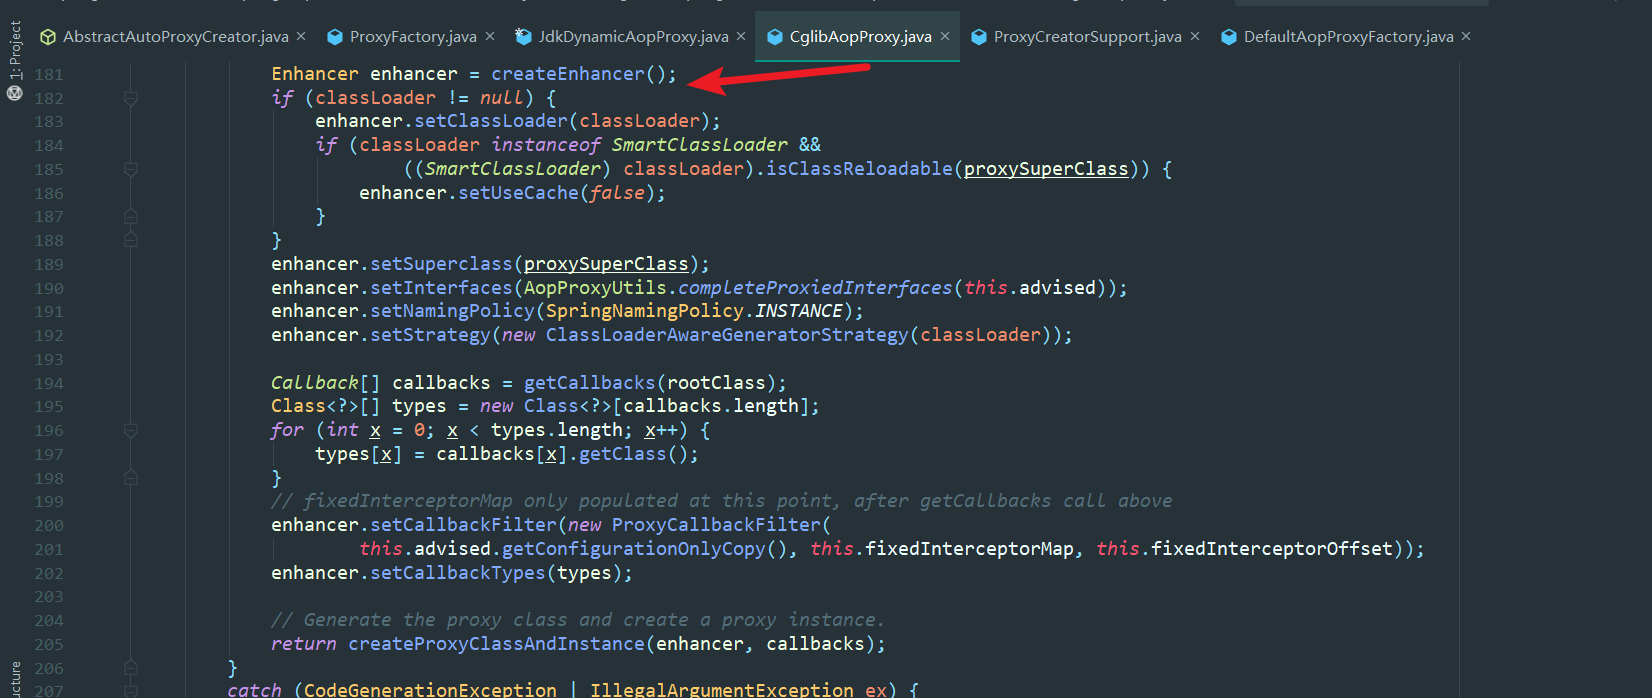
Task: Click the Generate the proxy class comment
Action: tap(578, 620)
